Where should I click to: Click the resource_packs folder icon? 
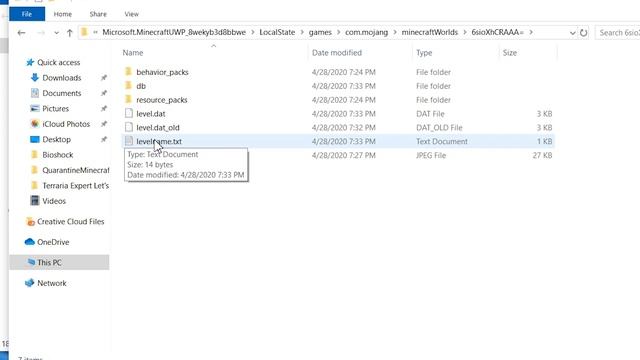click(x=129, y=99)
